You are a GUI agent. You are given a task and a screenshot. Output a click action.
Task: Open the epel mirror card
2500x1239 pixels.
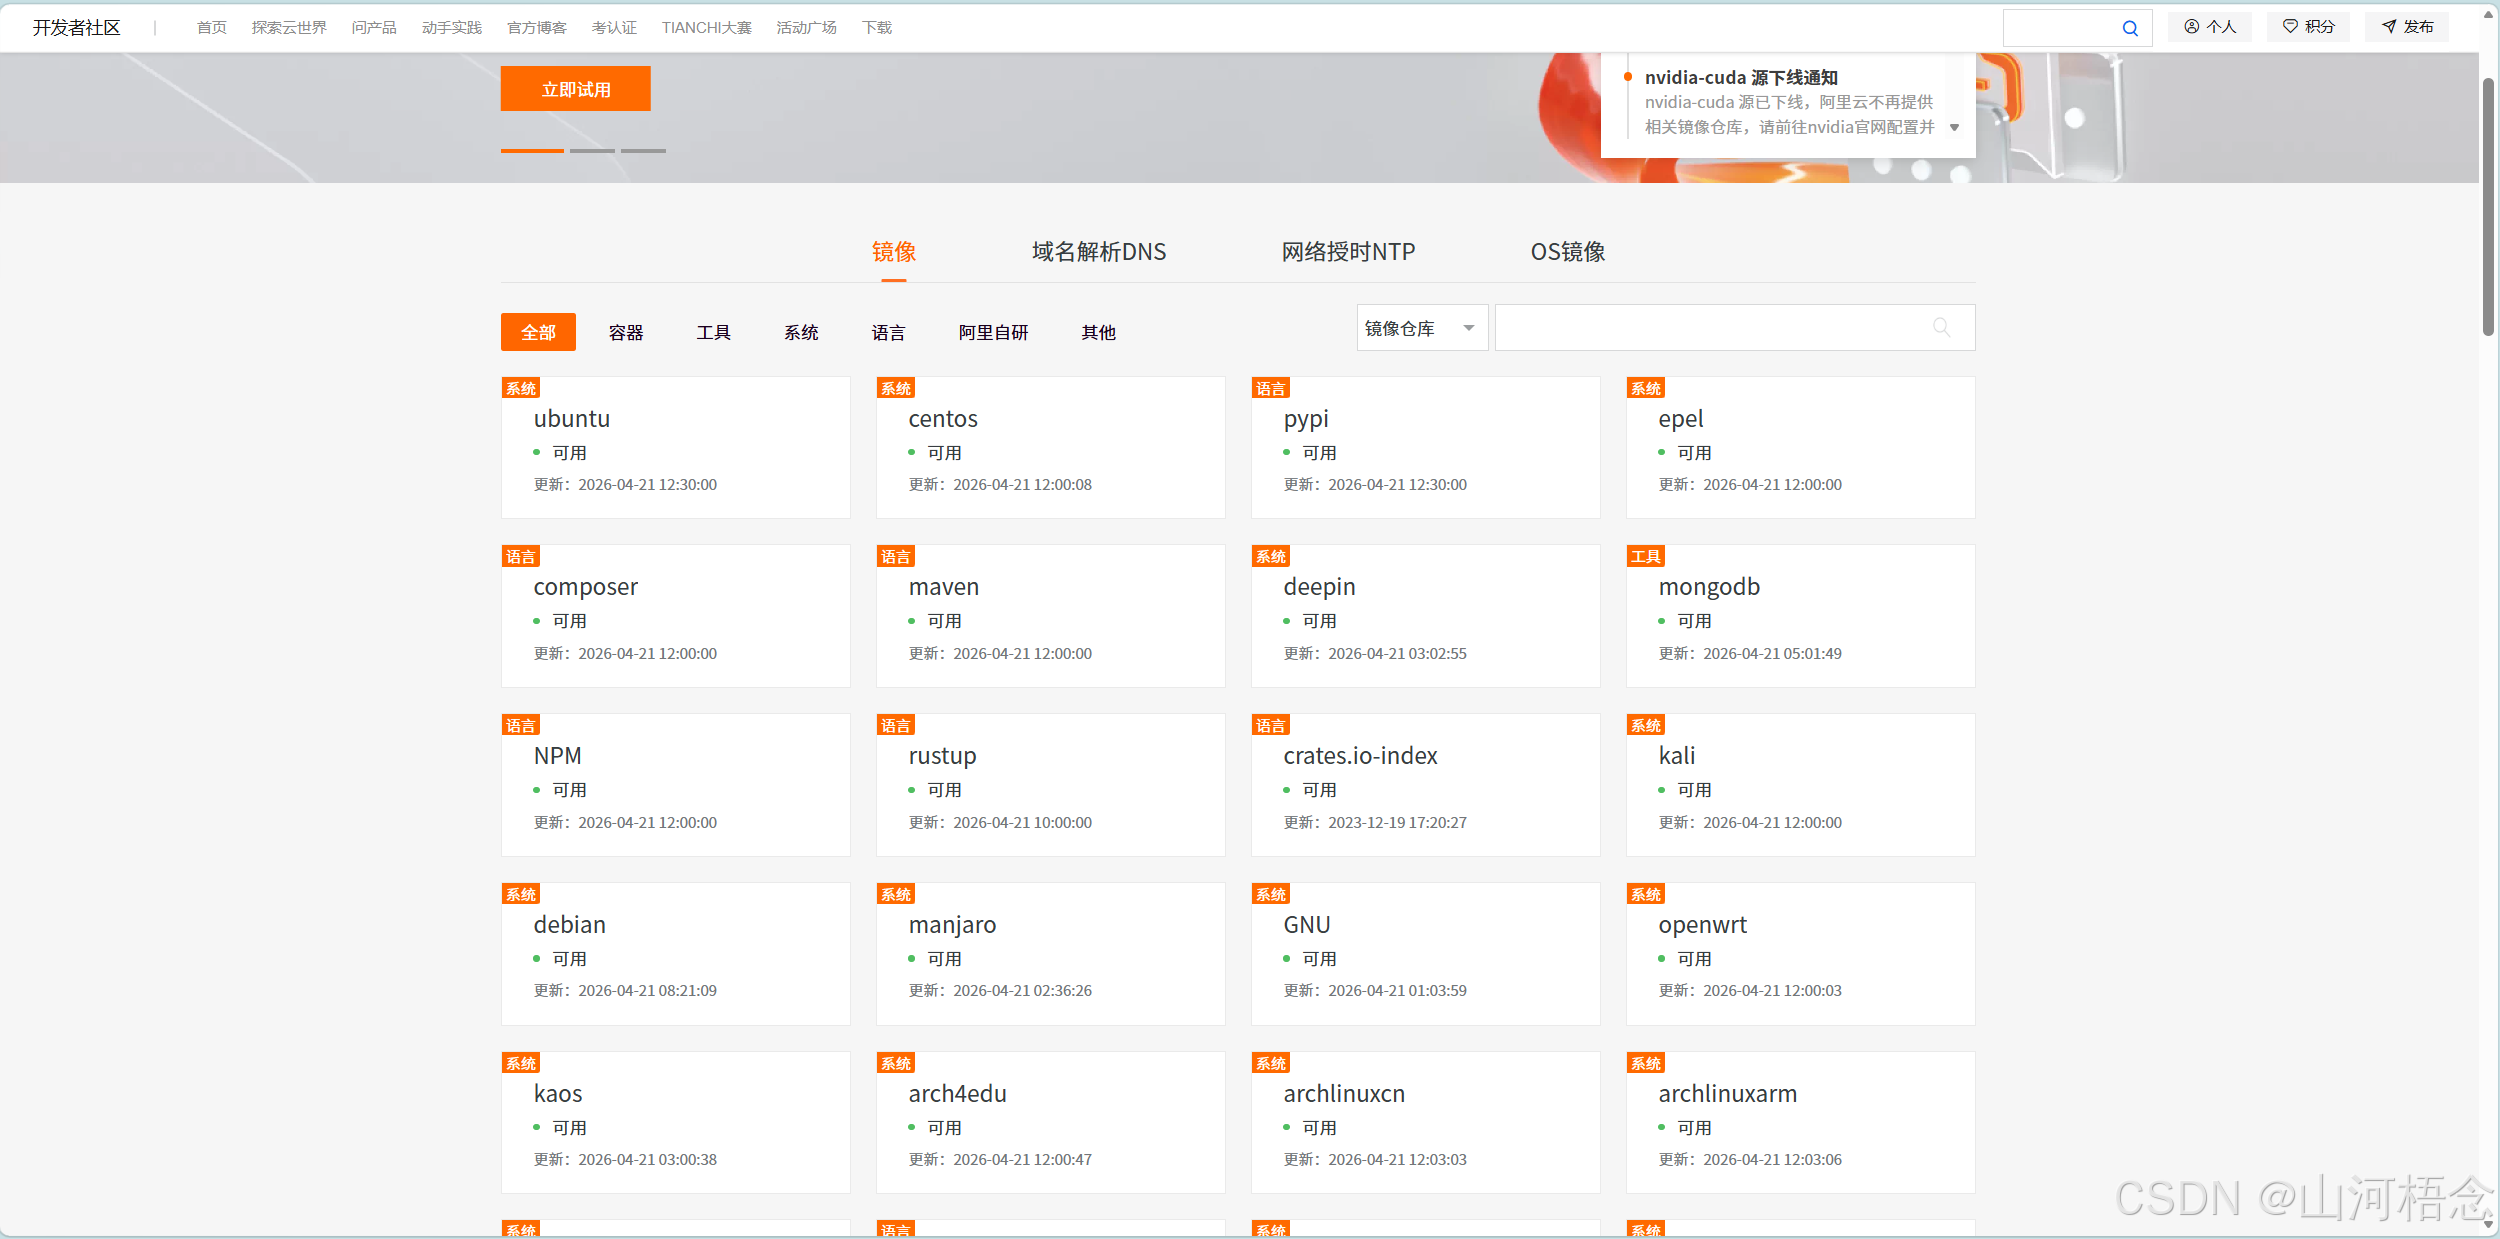(1801, 447)
